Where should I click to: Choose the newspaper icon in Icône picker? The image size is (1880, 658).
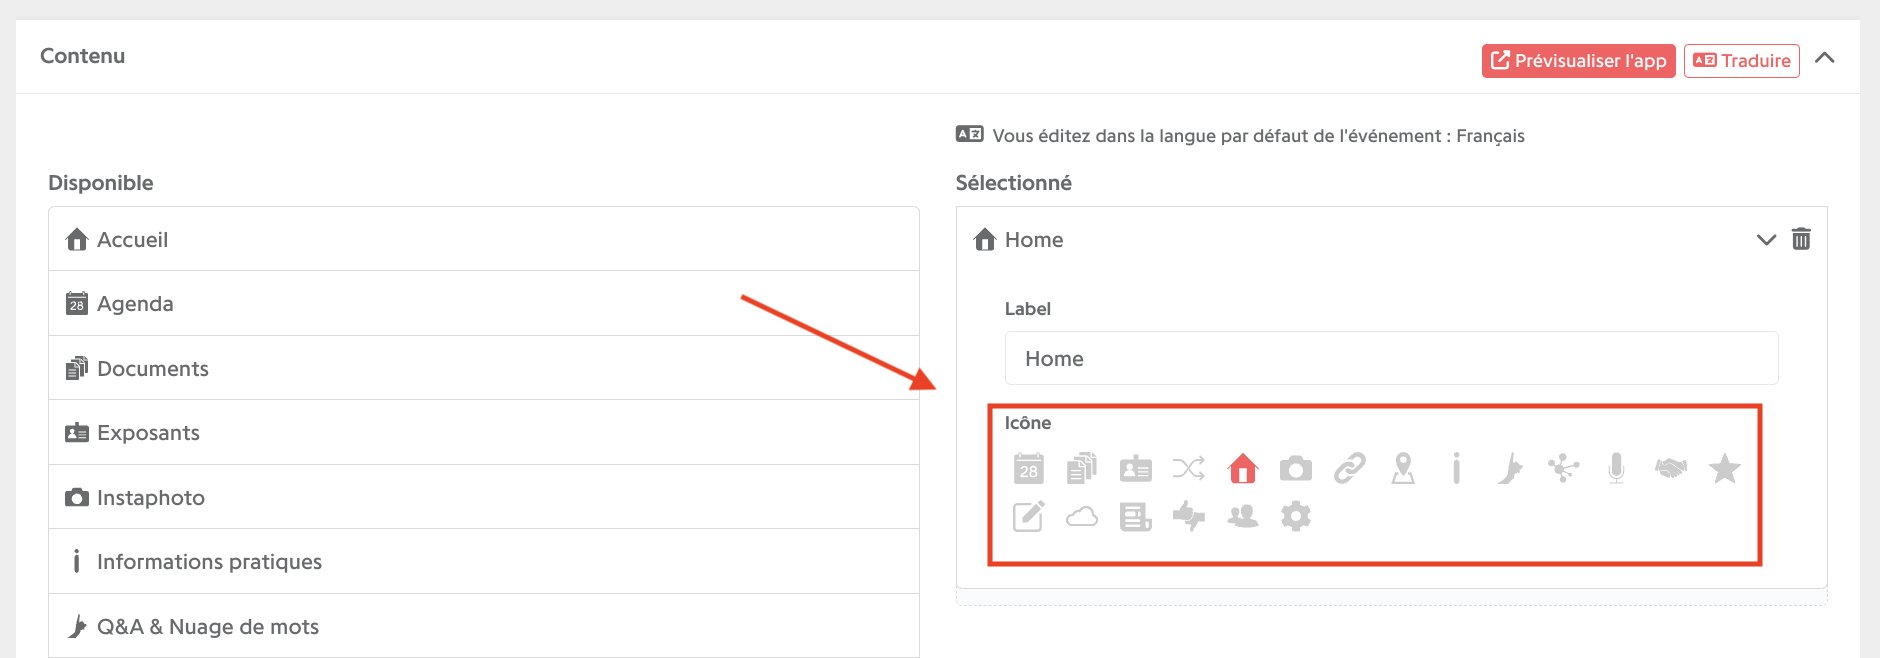click(1135, 516)
